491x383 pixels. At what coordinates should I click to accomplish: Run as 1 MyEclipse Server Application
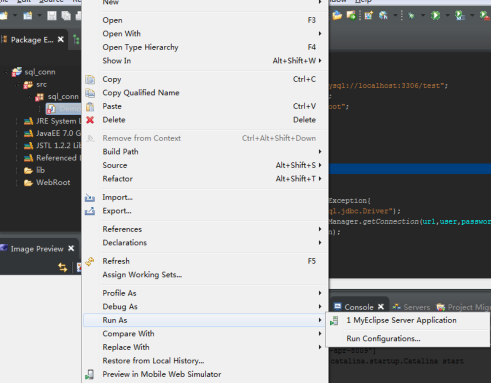click(408, 320)
